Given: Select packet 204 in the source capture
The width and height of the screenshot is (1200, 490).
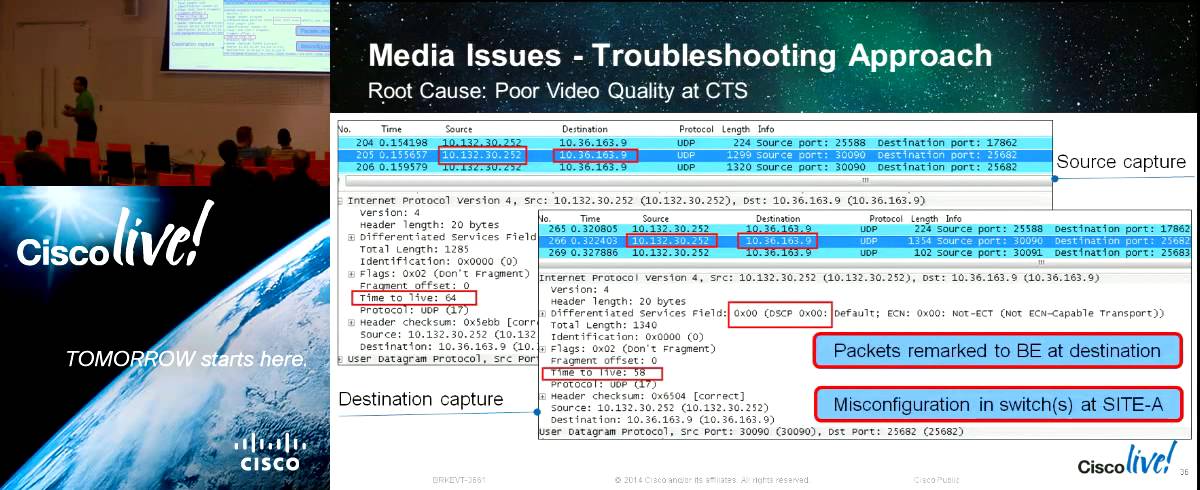Looking at the screenshot, I should coord(695,143).
